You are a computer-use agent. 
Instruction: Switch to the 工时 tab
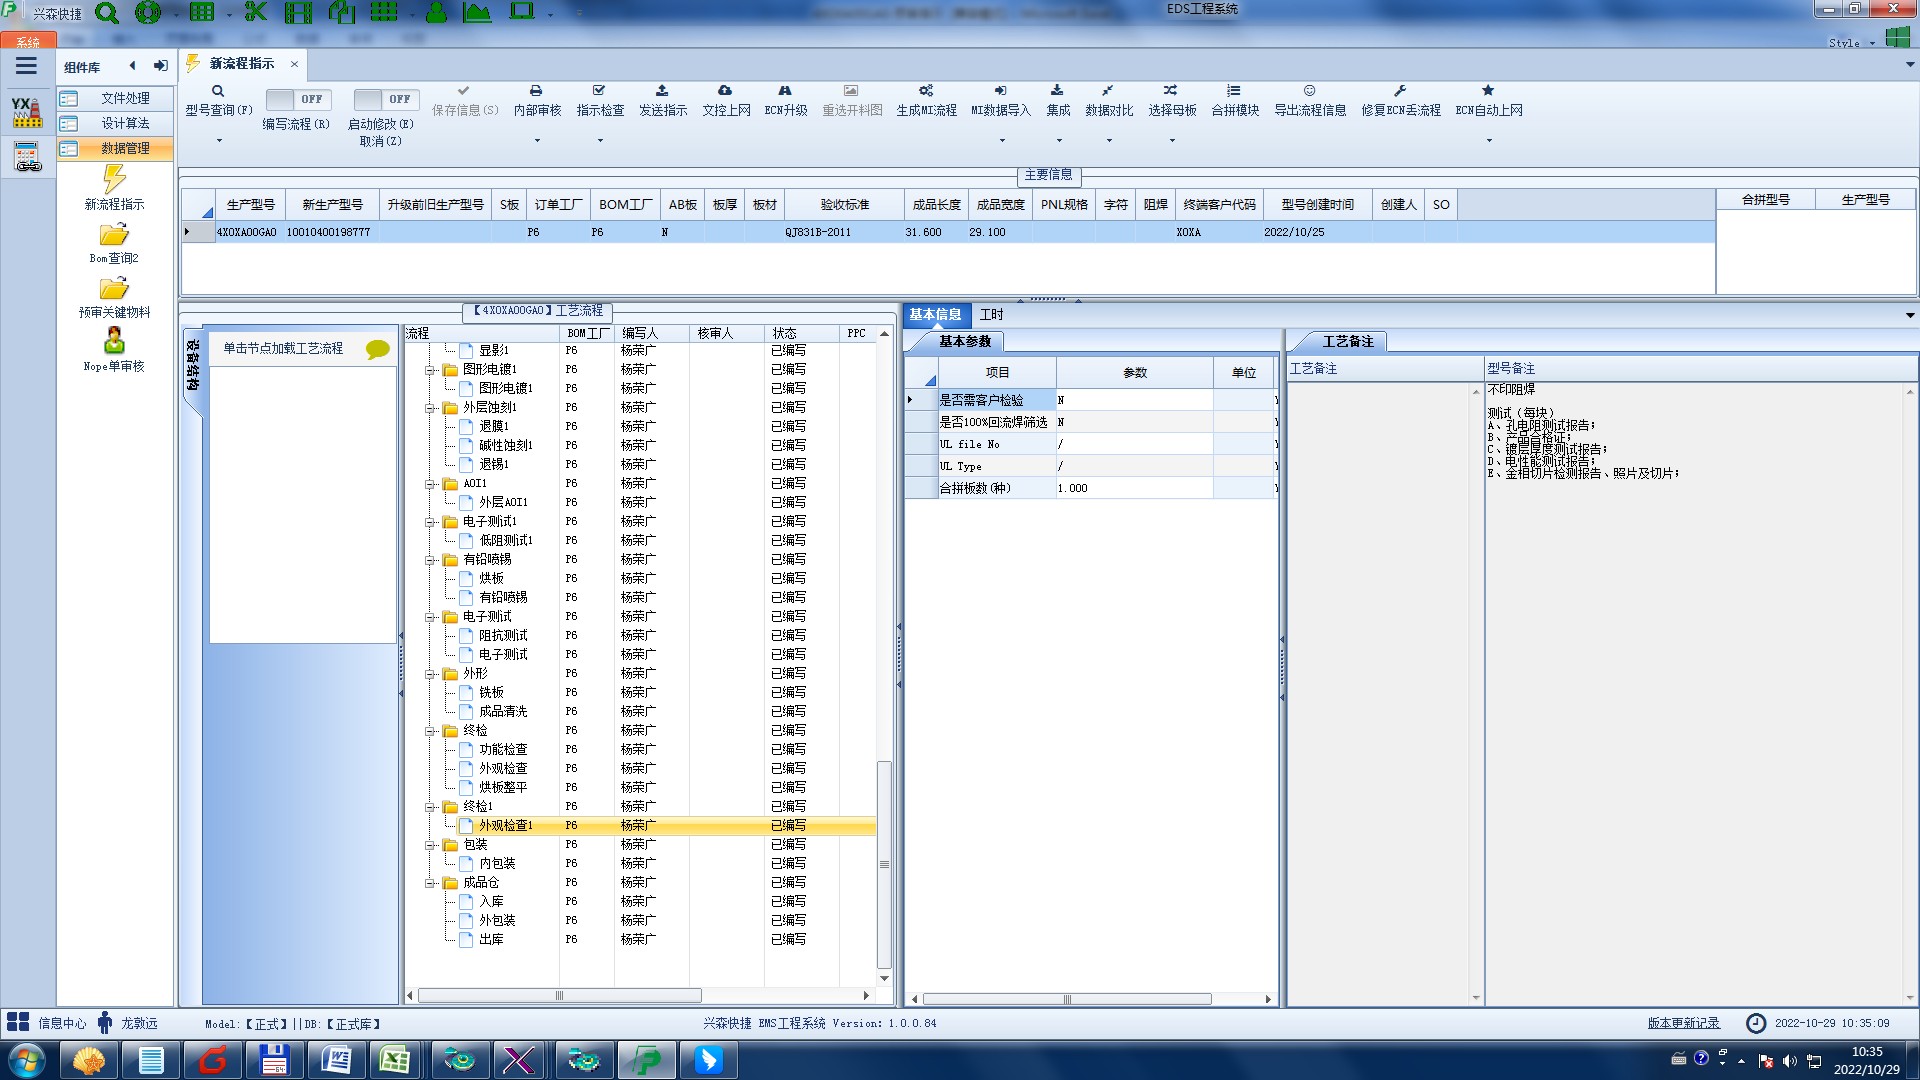tap(991, 315)
